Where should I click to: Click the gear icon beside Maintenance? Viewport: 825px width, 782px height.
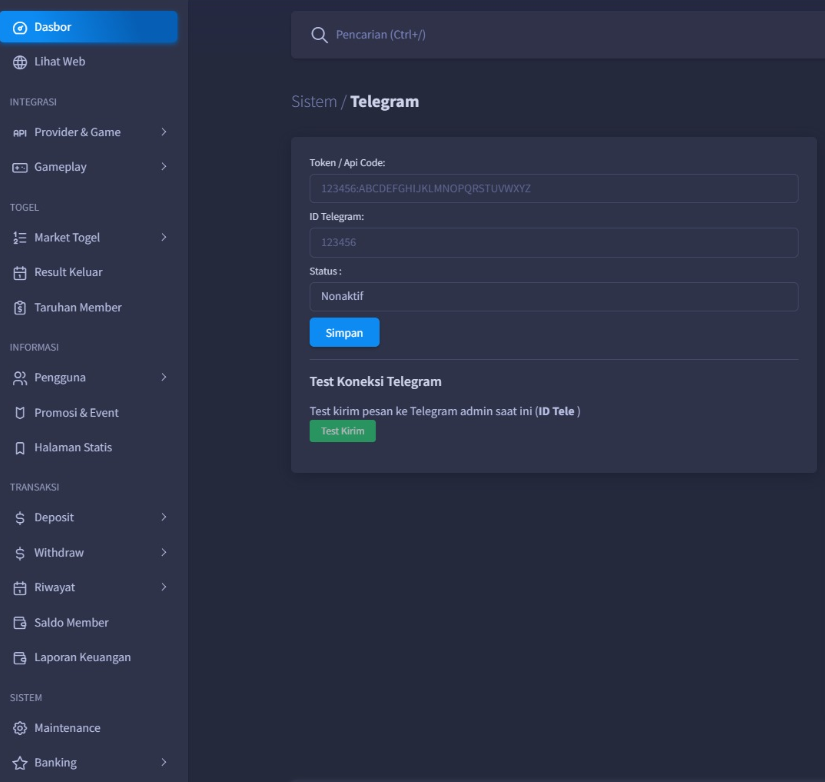[19, 728]
